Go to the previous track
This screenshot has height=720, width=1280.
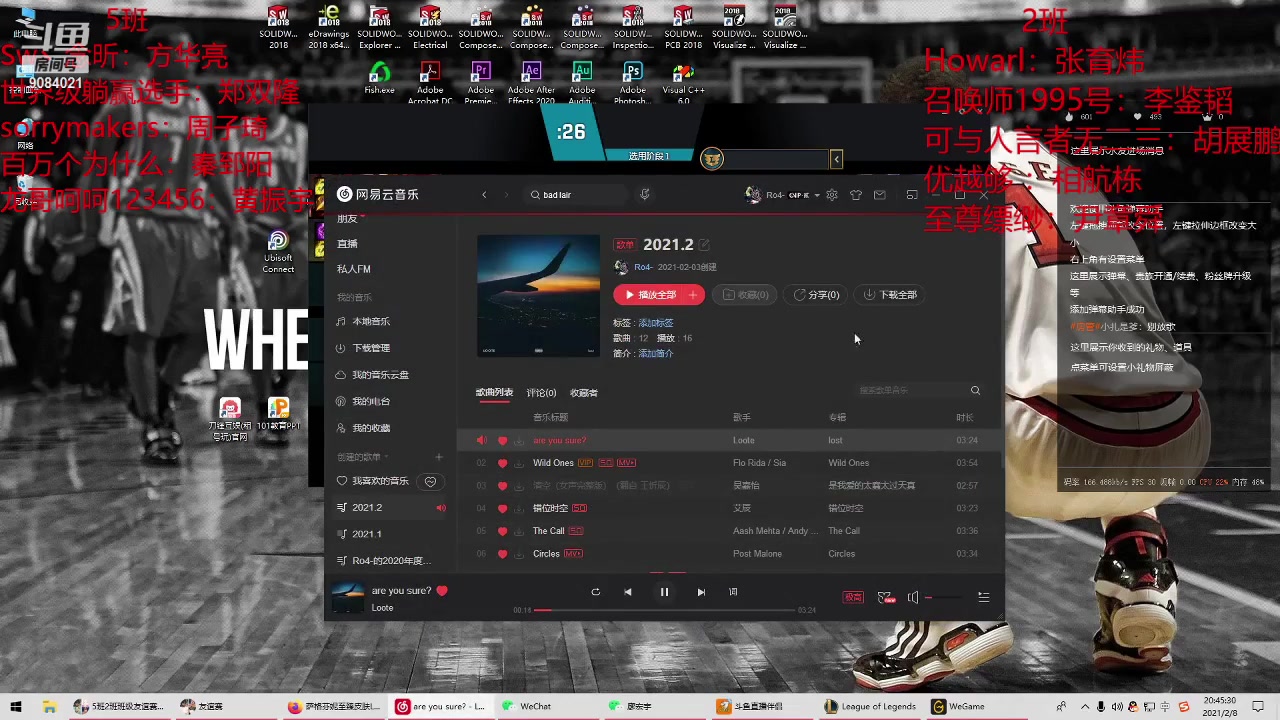tap(628, 592)
